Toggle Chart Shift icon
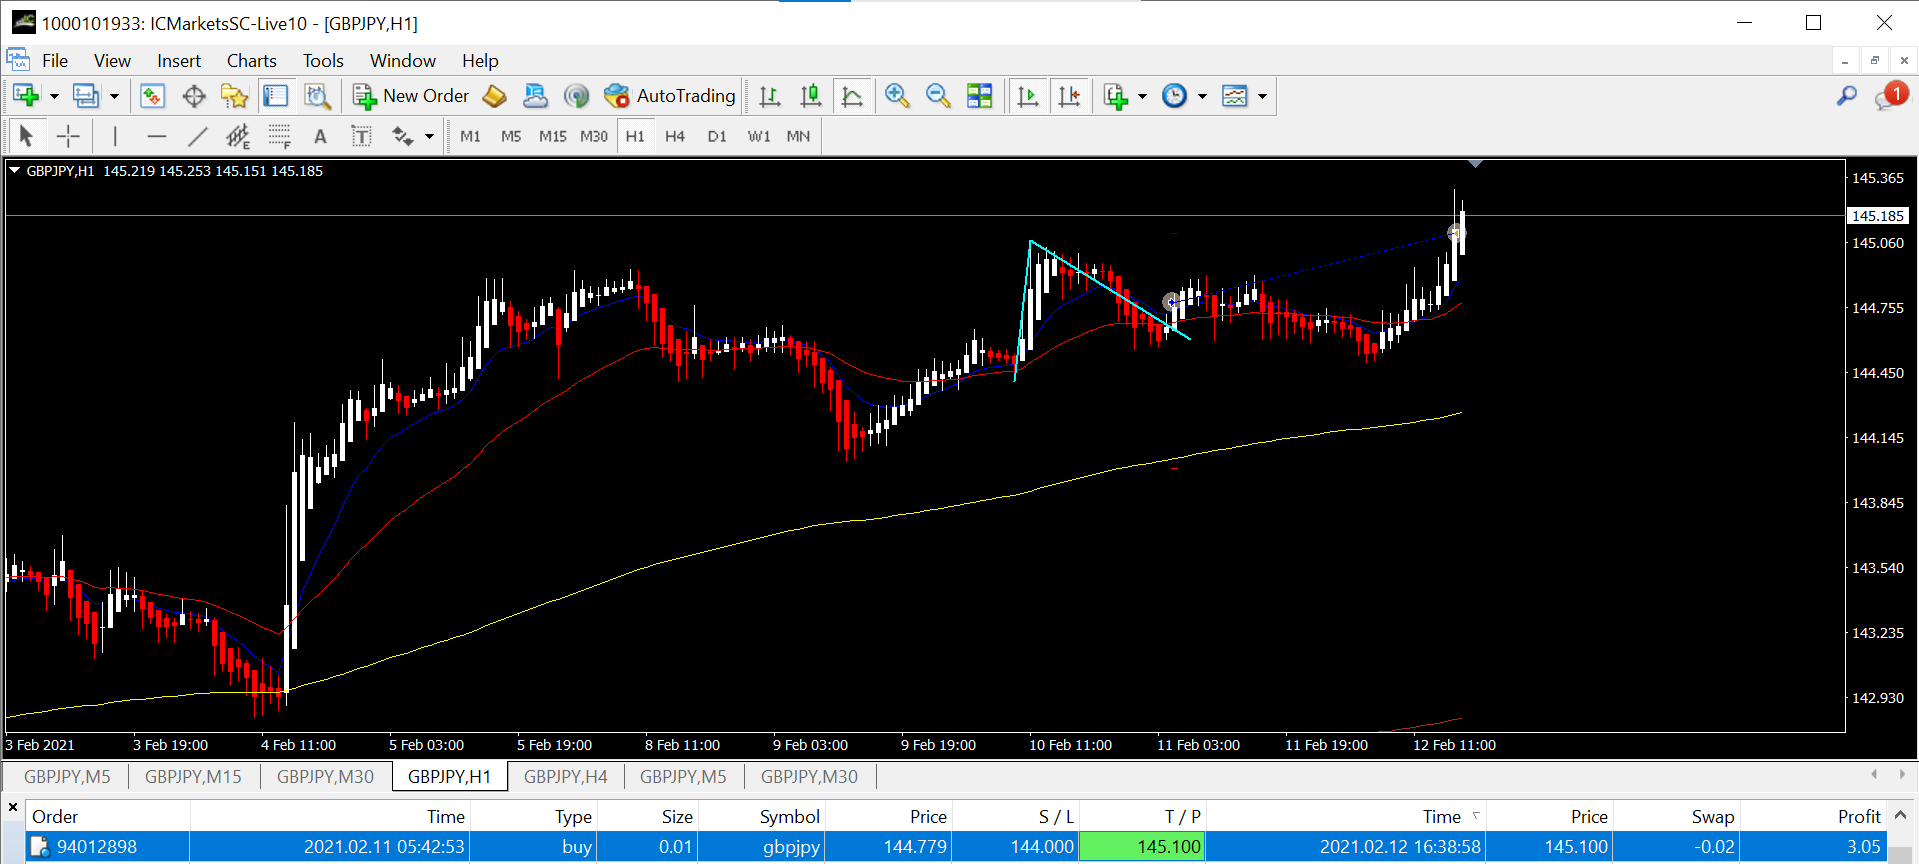 1069,96
